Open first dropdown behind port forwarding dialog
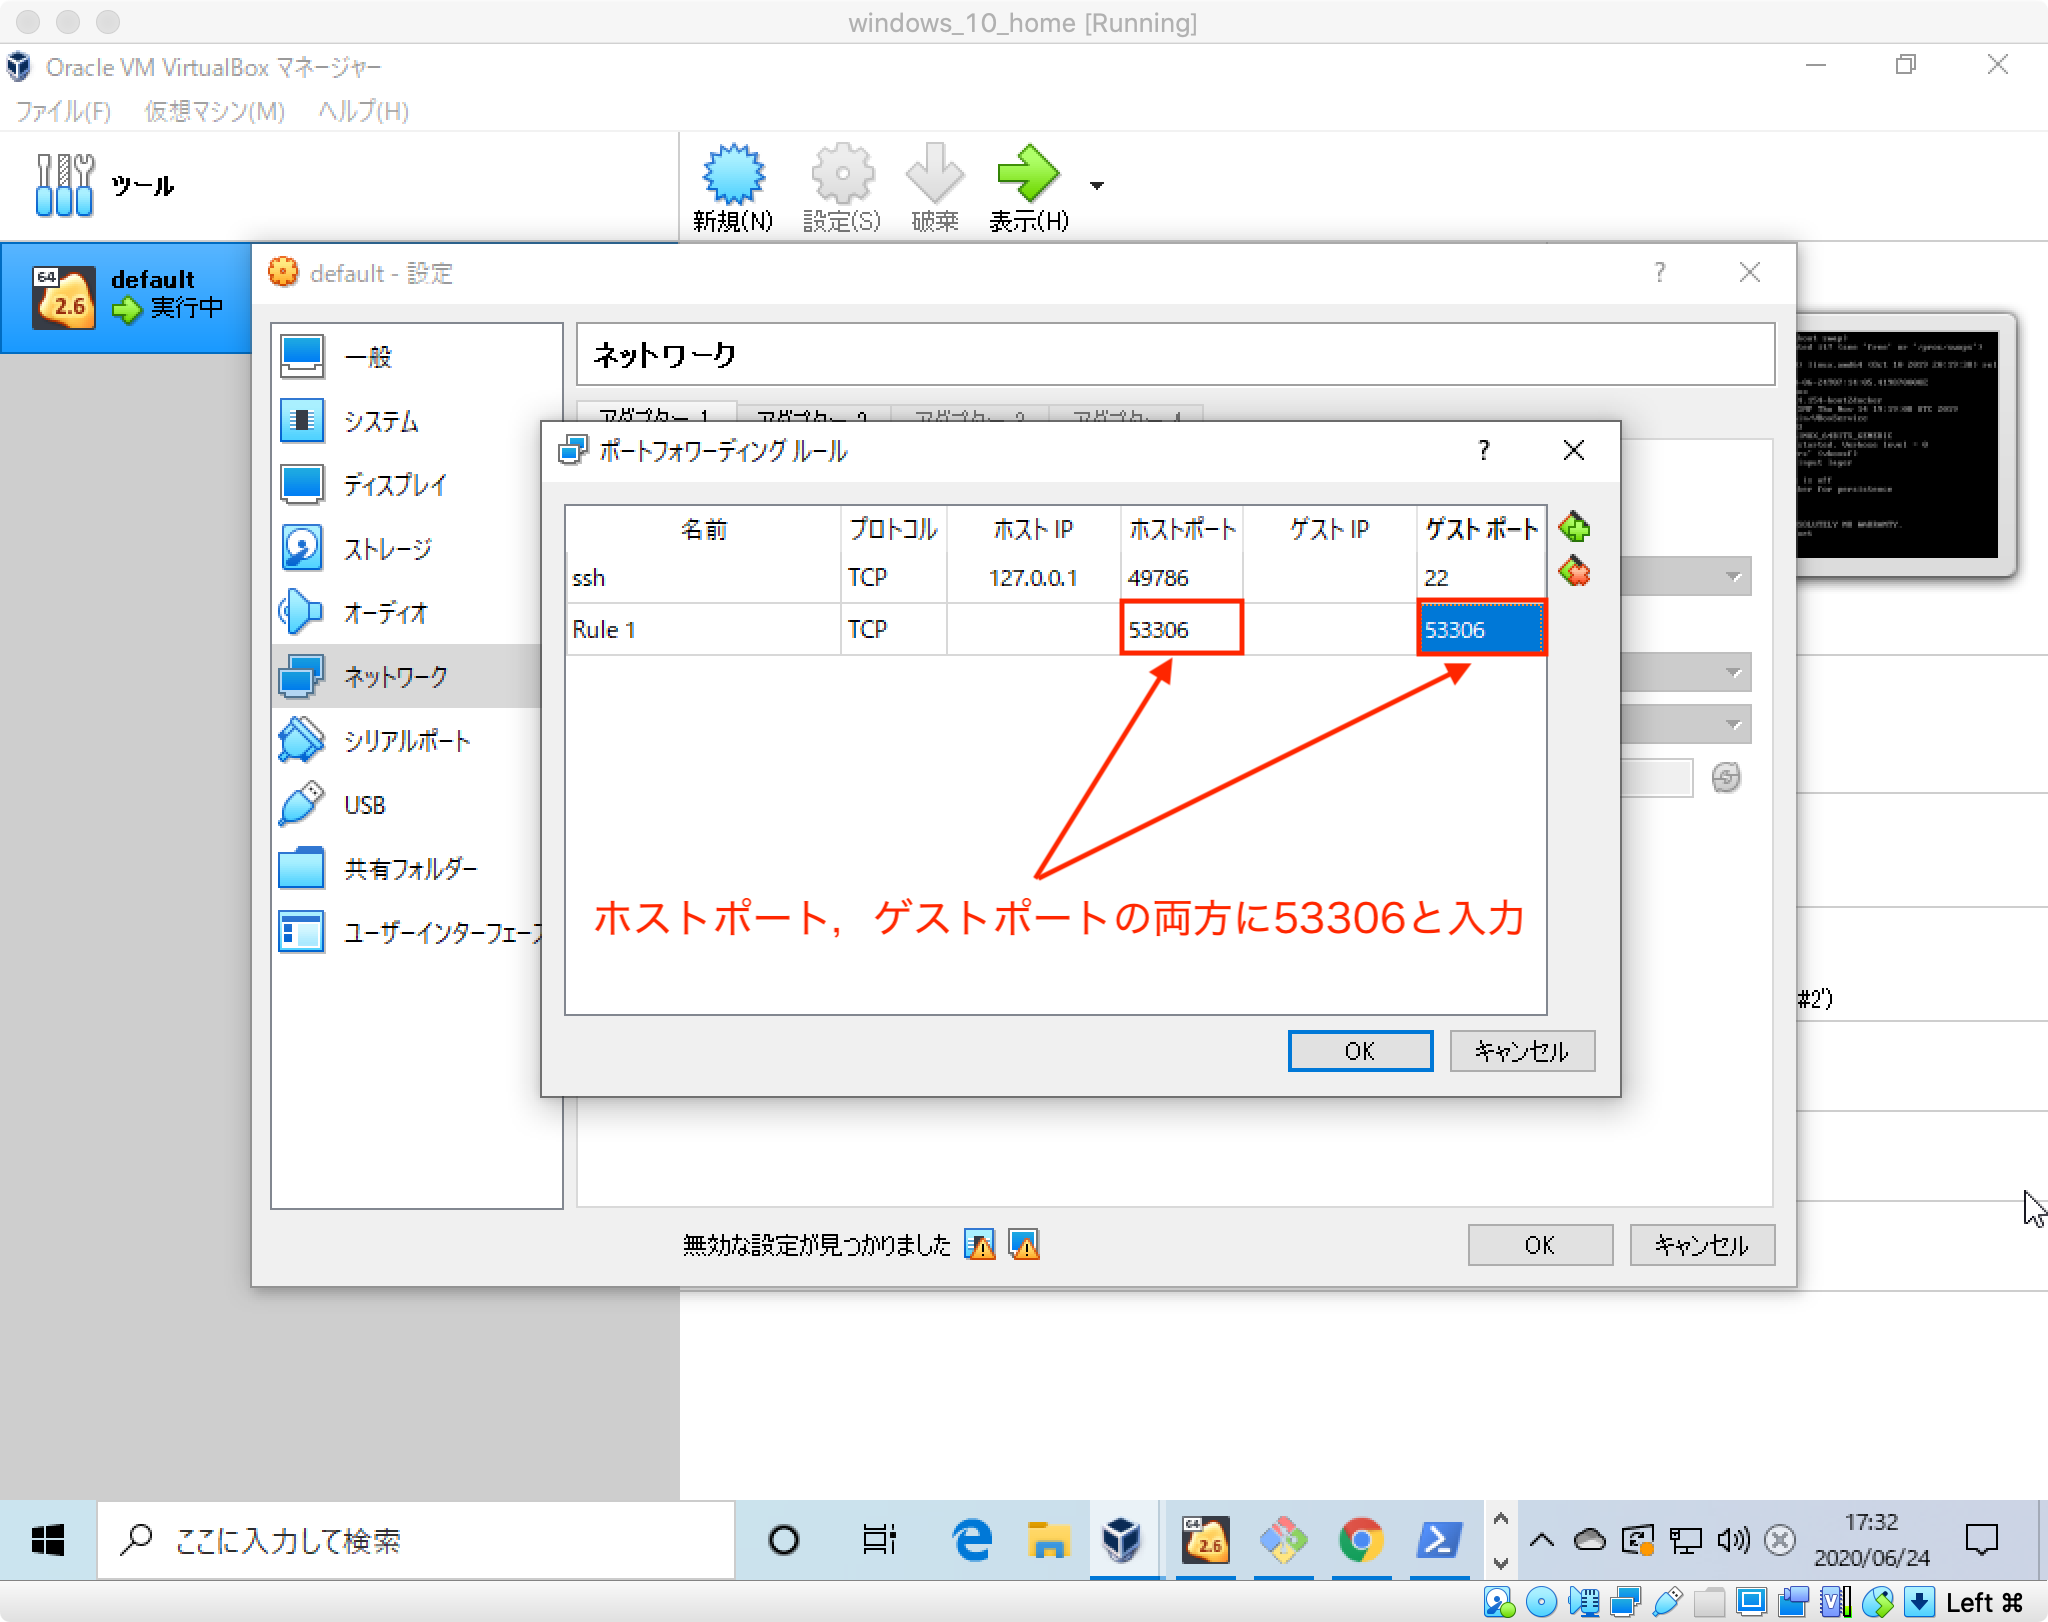The image size is (2048, 1622). 1733,577
